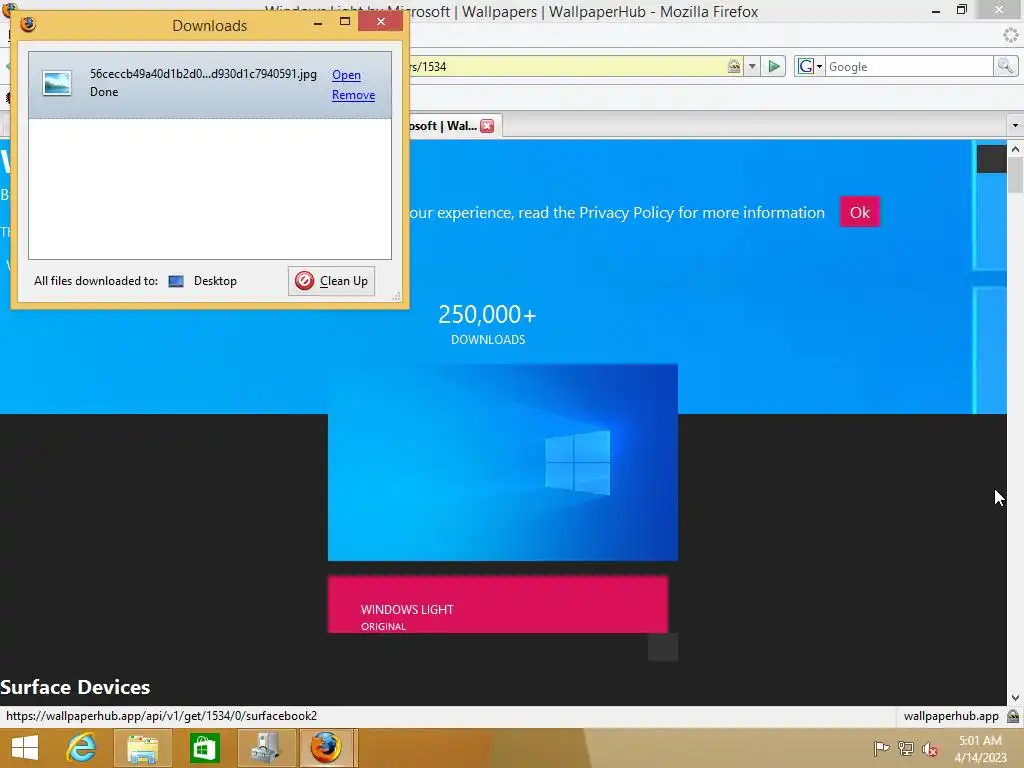Image resolution: width=1024 pixels, height=768 pixels.
Task: Open File Explorer from taskbar
Action: point(142,748)
